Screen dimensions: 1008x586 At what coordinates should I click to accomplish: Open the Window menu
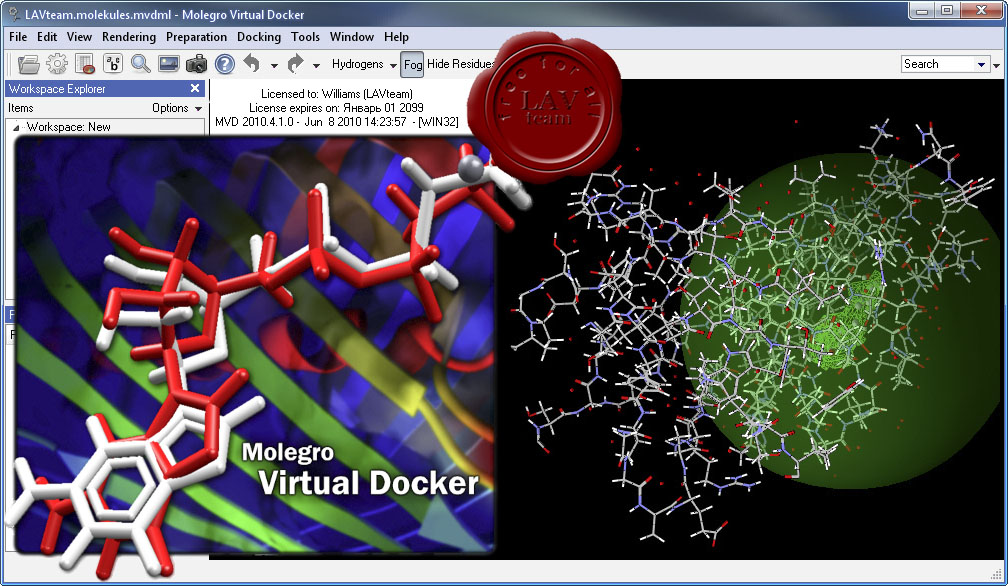pyautogui.click(x=352, y=37)
